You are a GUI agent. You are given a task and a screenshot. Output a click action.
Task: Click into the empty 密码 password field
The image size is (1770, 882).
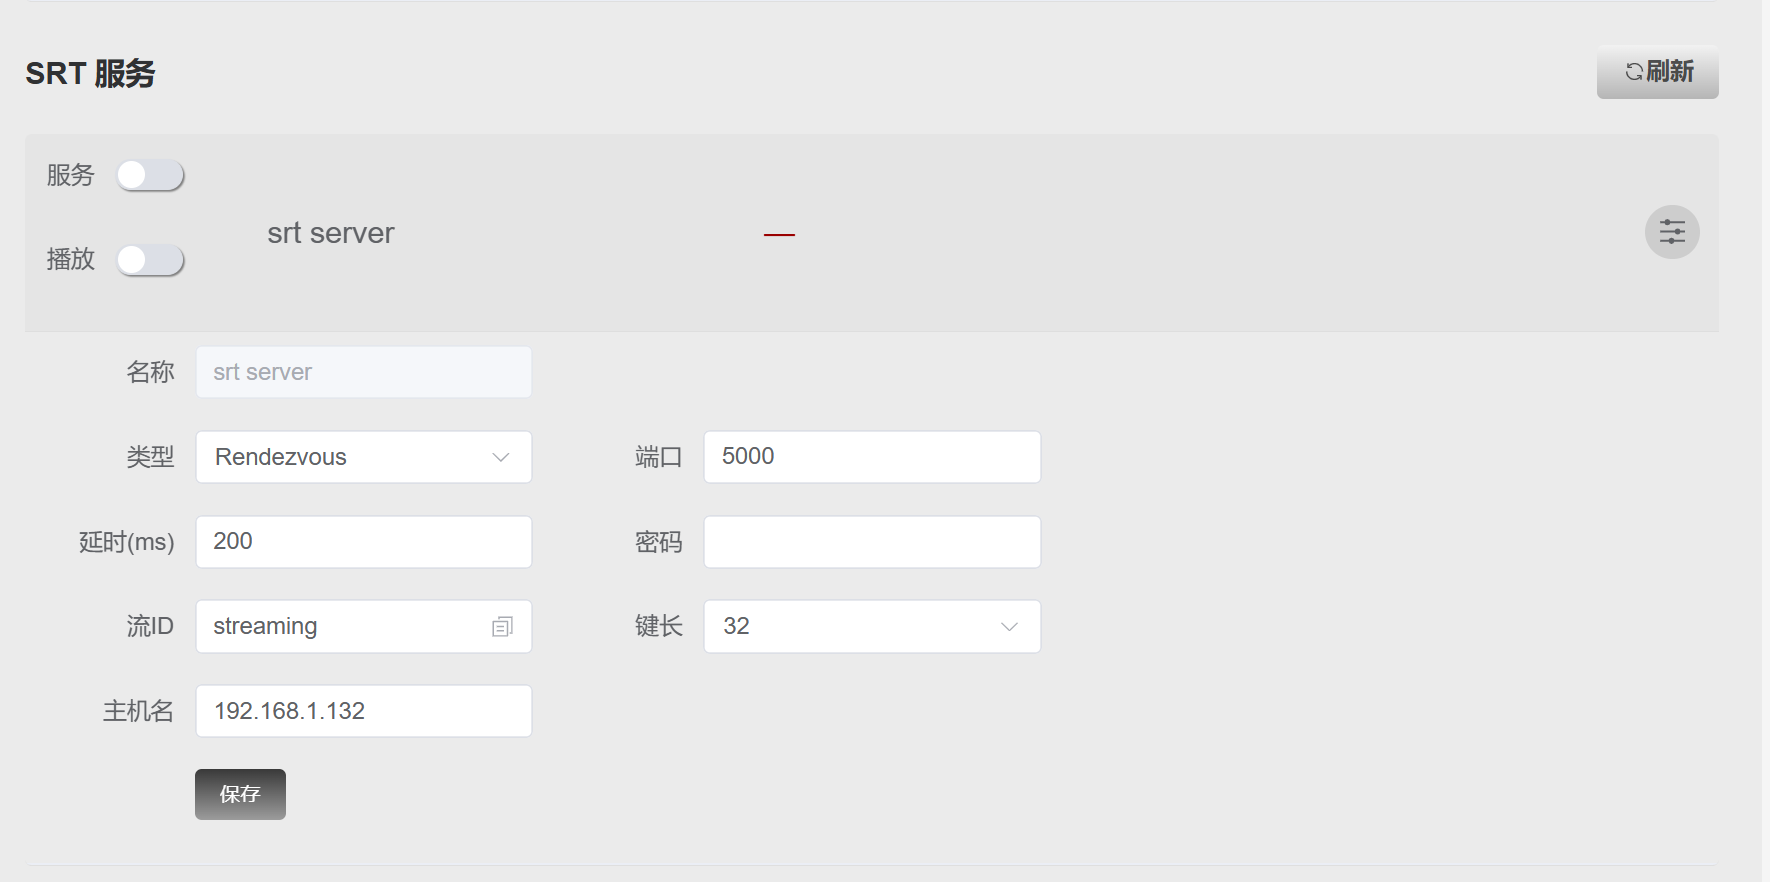tap(871, 542)
